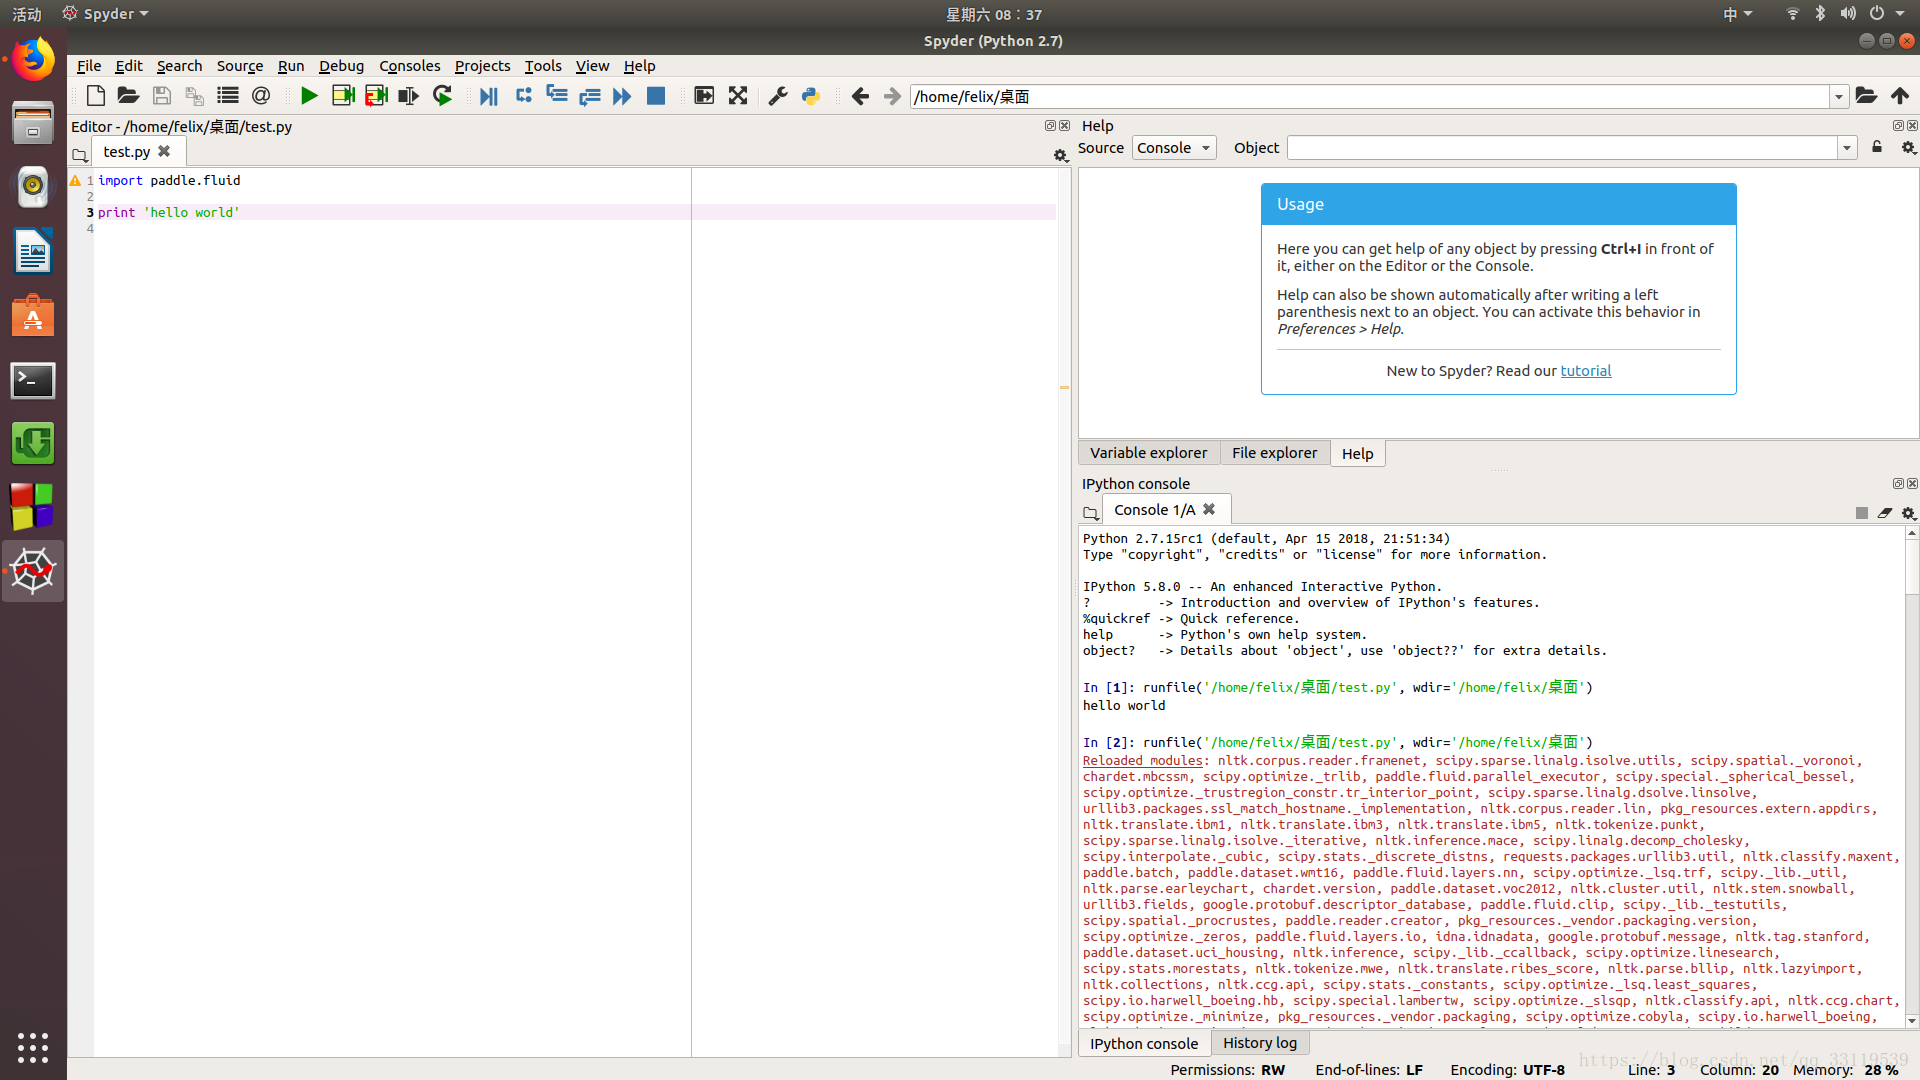
Task: Open the input method dropdown in system tray
Action: [x=1737, y=14]
